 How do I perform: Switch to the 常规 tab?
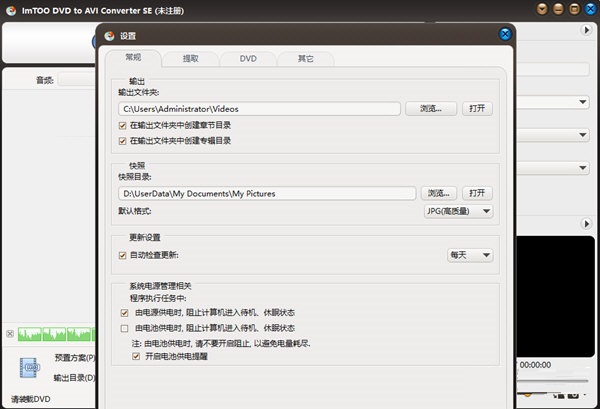[133, 57]
